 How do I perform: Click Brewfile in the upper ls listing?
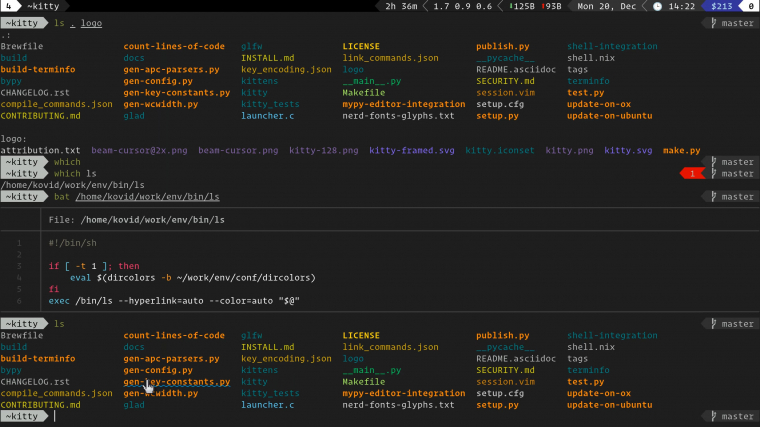point(22,46)
